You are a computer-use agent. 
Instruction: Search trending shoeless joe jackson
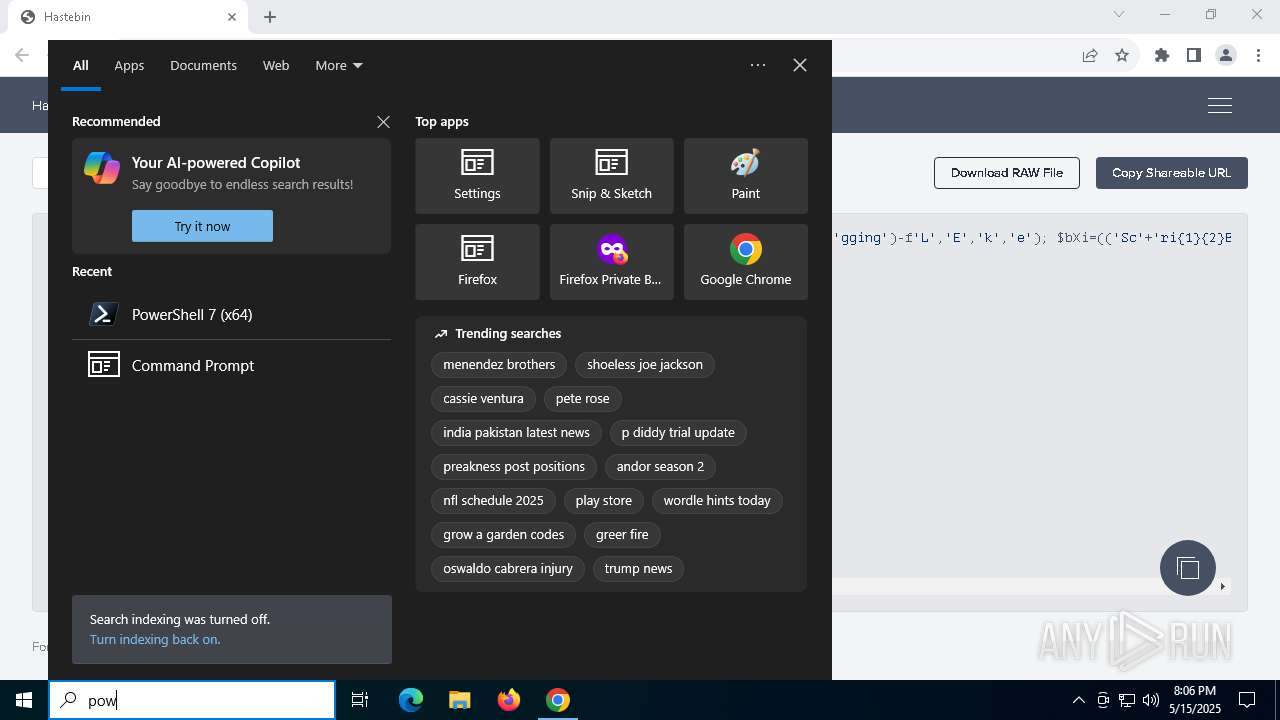pos(645,365)
